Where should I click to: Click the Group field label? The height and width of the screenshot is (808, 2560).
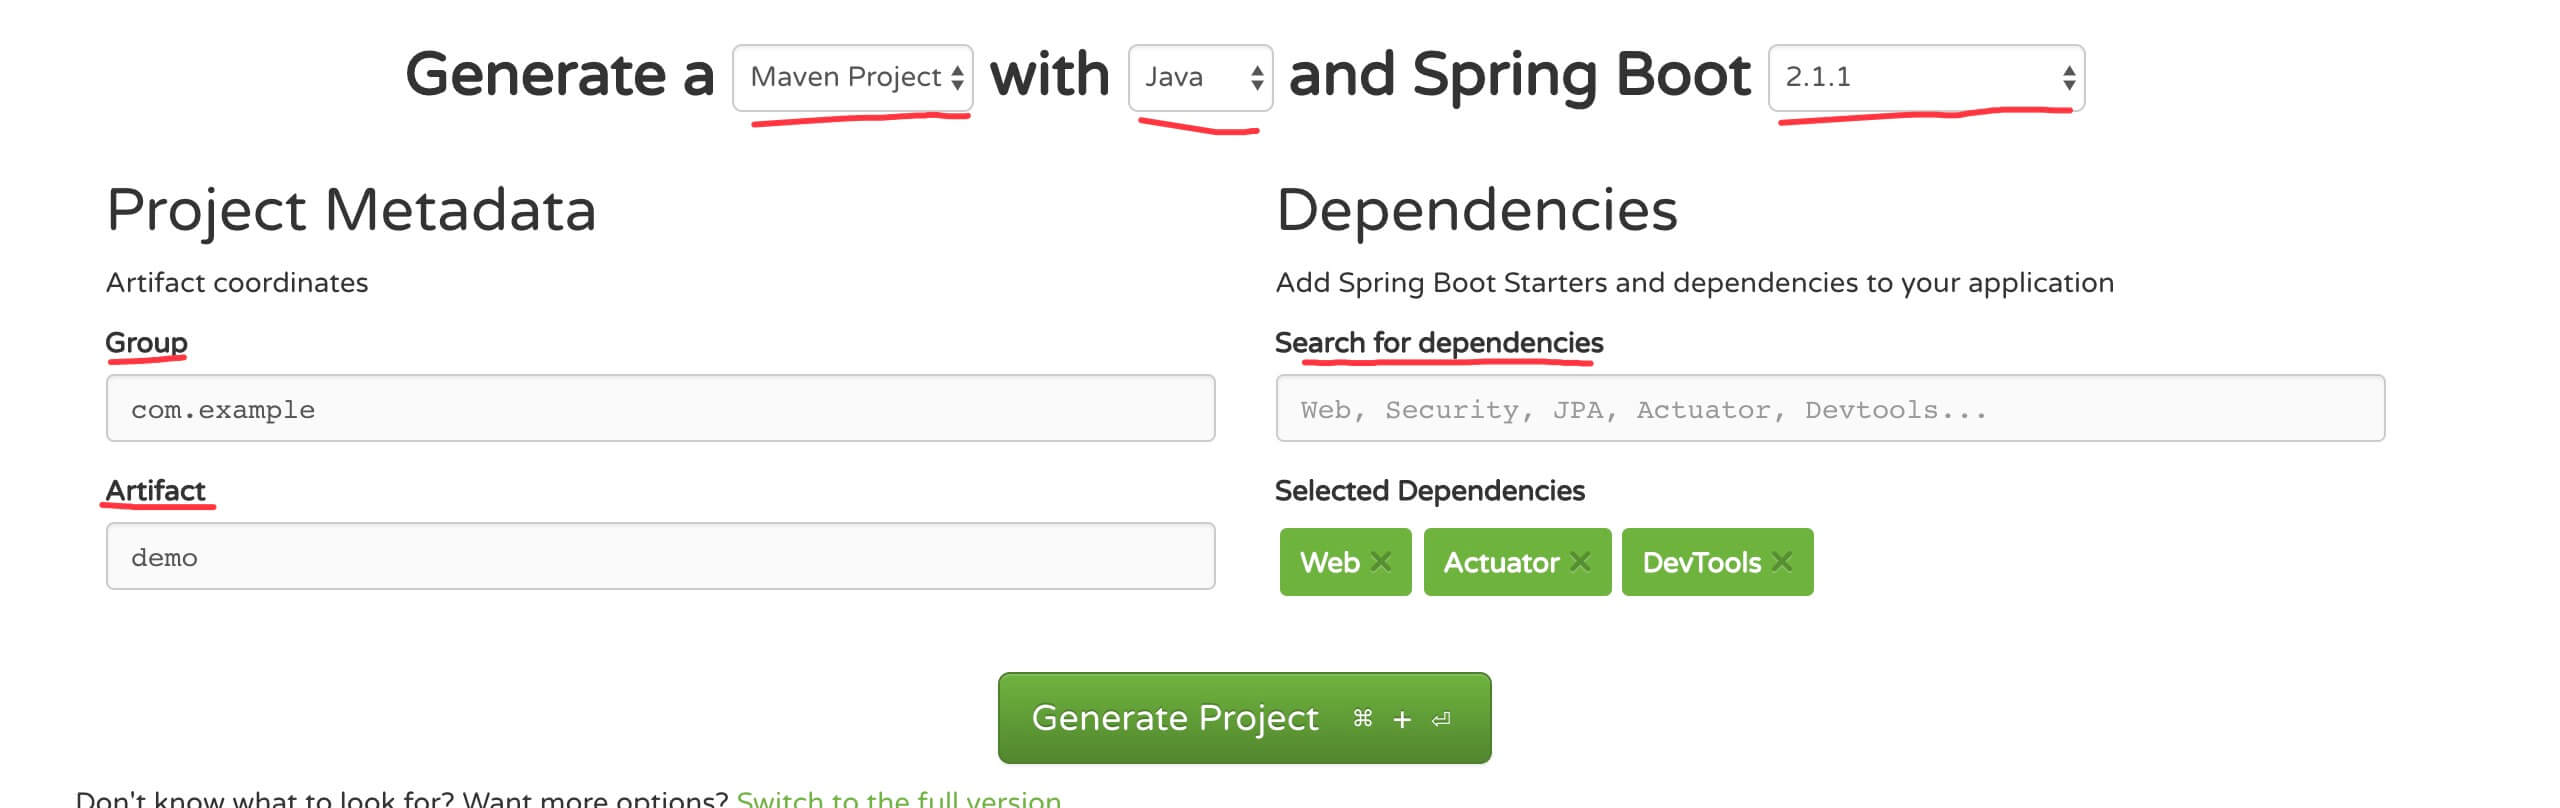coord(146,343)
